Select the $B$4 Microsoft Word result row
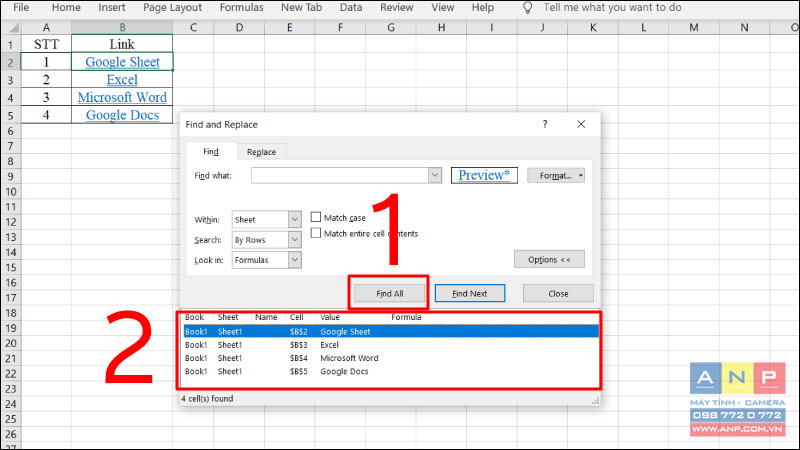This screenshot has width=800, height=450. coord(391,358)
